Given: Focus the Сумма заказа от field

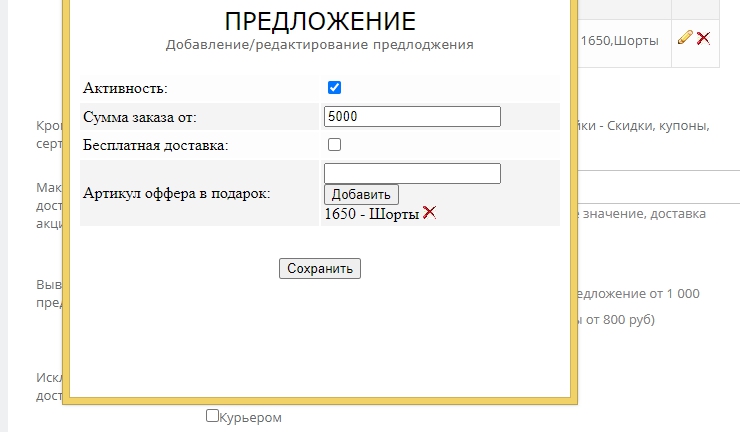Looking at the screenshot, I should pyautogui.click(x=412, y=116).
